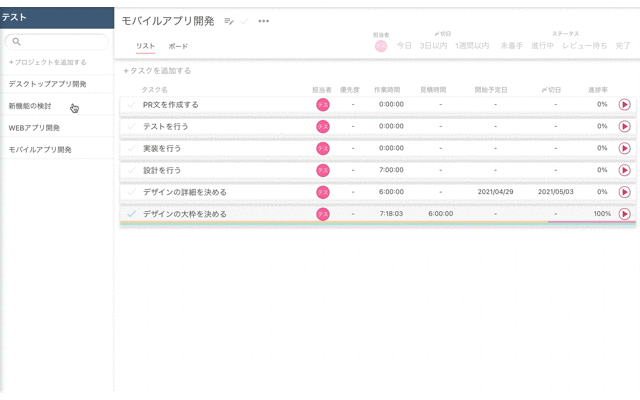Click play icon on テストを行う row

coord(624,126)
